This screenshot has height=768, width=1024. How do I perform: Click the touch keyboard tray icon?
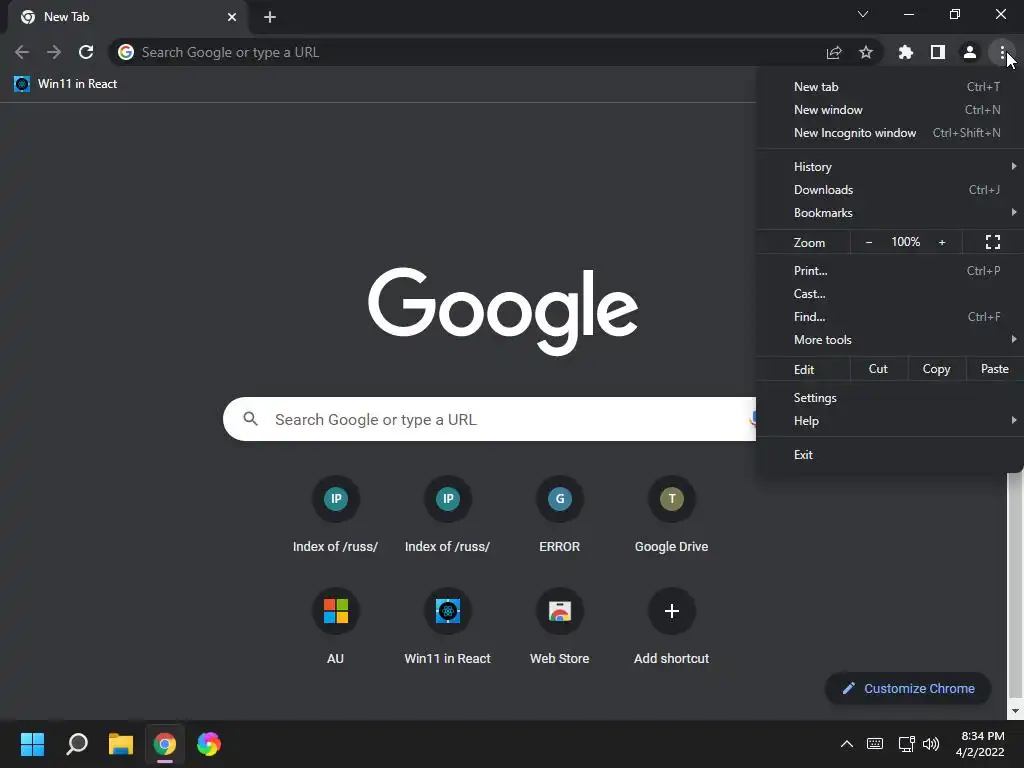(x=874, y=744)
